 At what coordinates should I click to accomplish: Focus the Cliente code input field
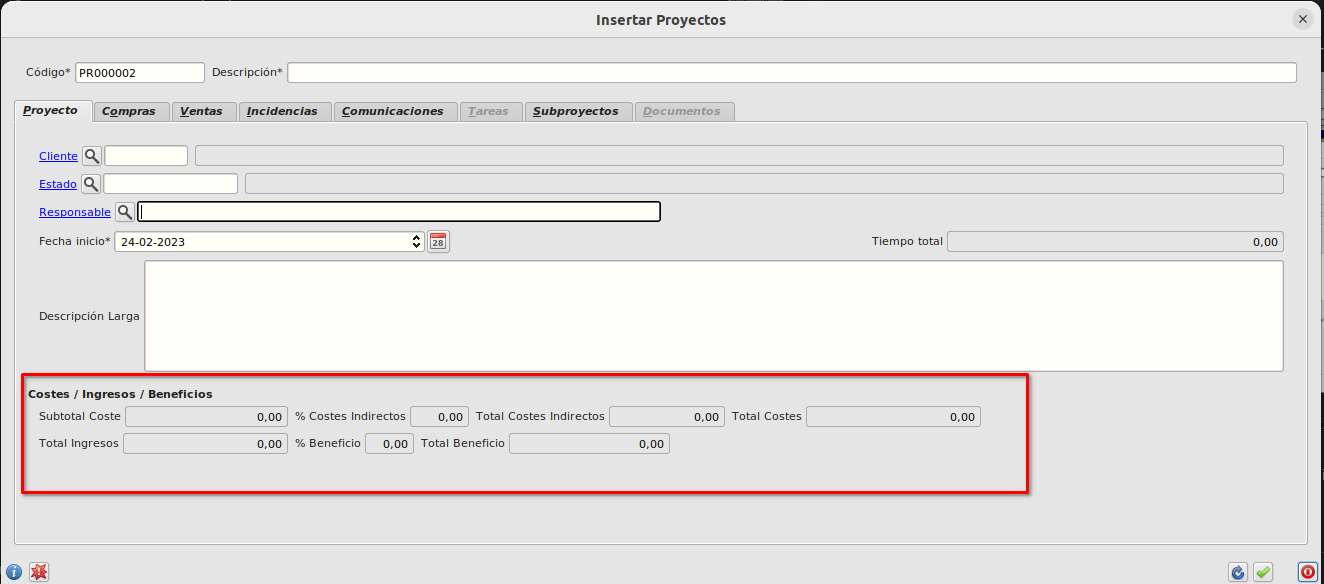click(x=146, y=156)
